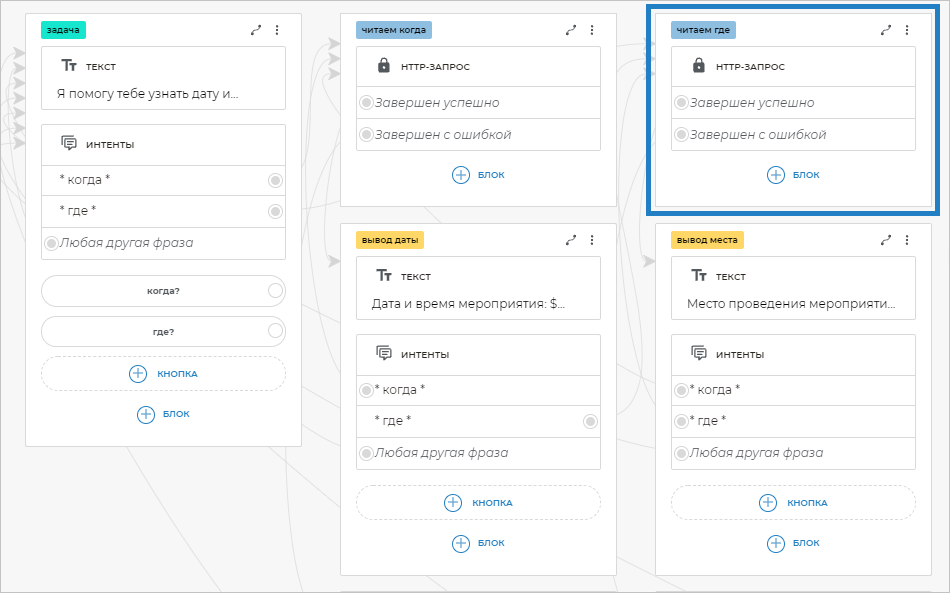
Task: Open three-dot menu of задача block
Action: 277,30
